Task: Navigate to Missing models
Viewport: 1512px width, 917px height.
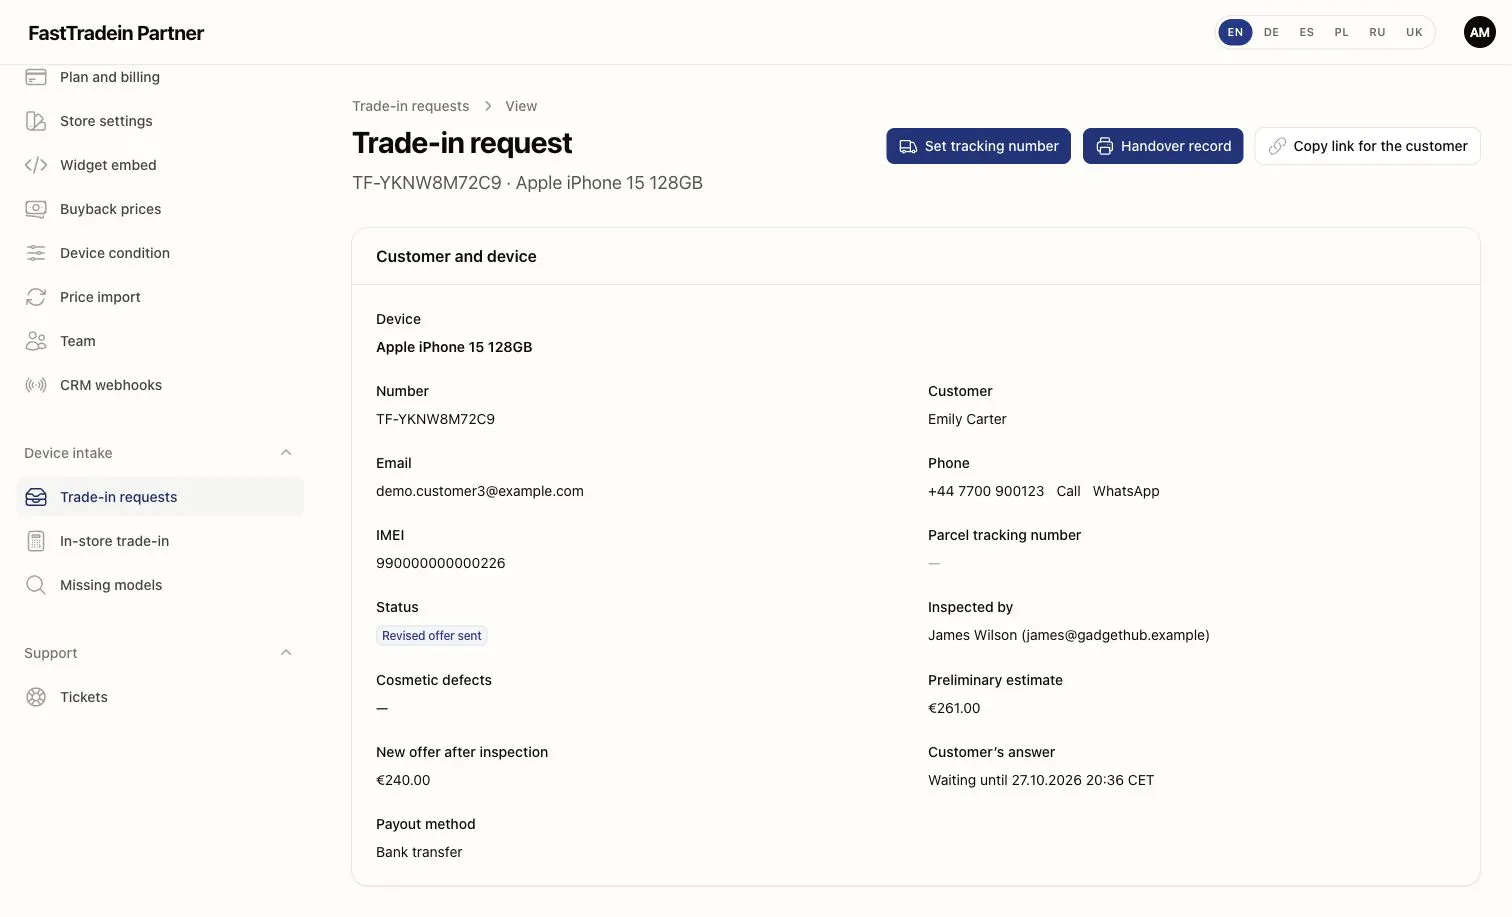Action: tap(160, 585)
